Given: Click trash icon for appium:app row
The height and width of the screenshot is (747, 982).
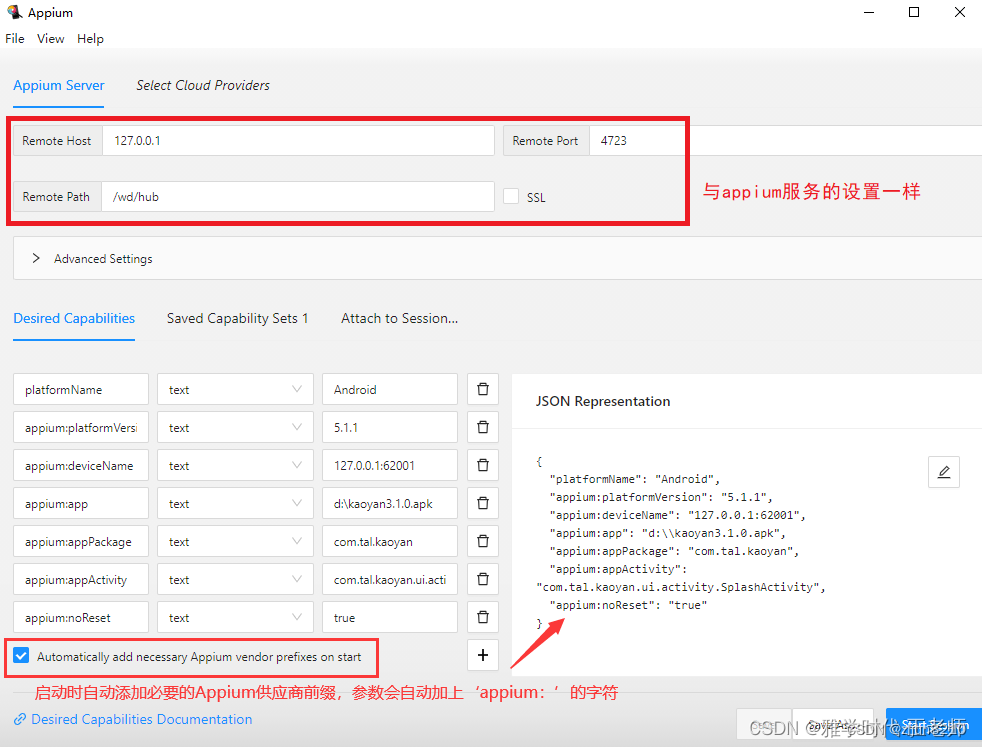Looking at the screenshot, I should pos(483,503).
